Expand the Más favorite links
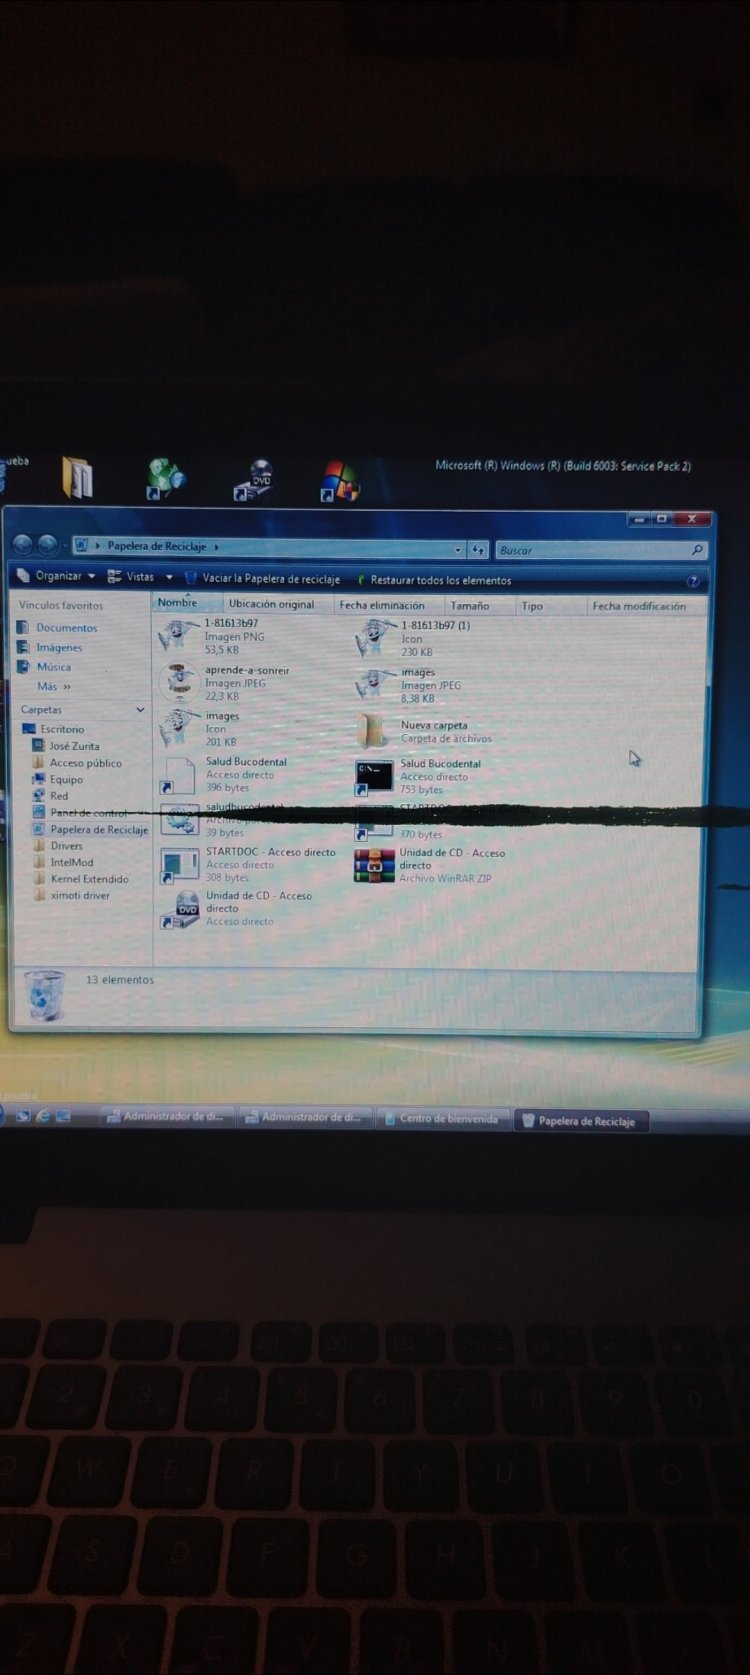Image resolution: width=750 pixels, height=1675 pixels. point(53,687)
